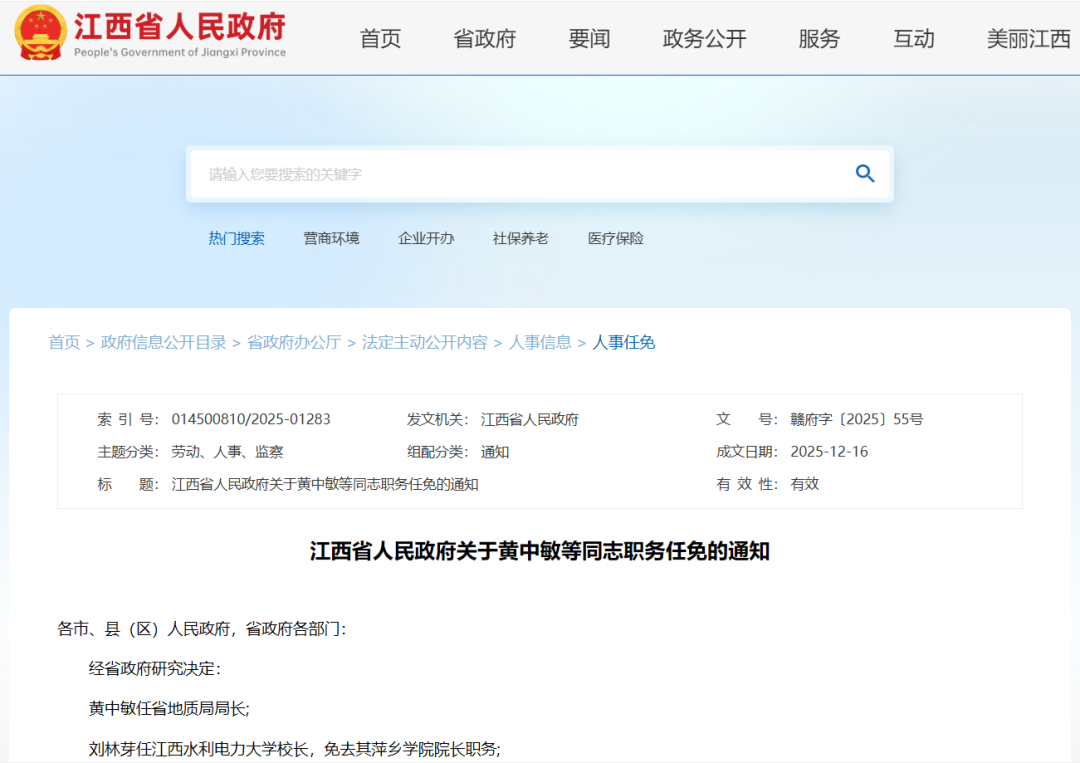Open the 省政府 navigation menu item
The height and width of the screenshot is (763, 1080).
pos(485,39)
